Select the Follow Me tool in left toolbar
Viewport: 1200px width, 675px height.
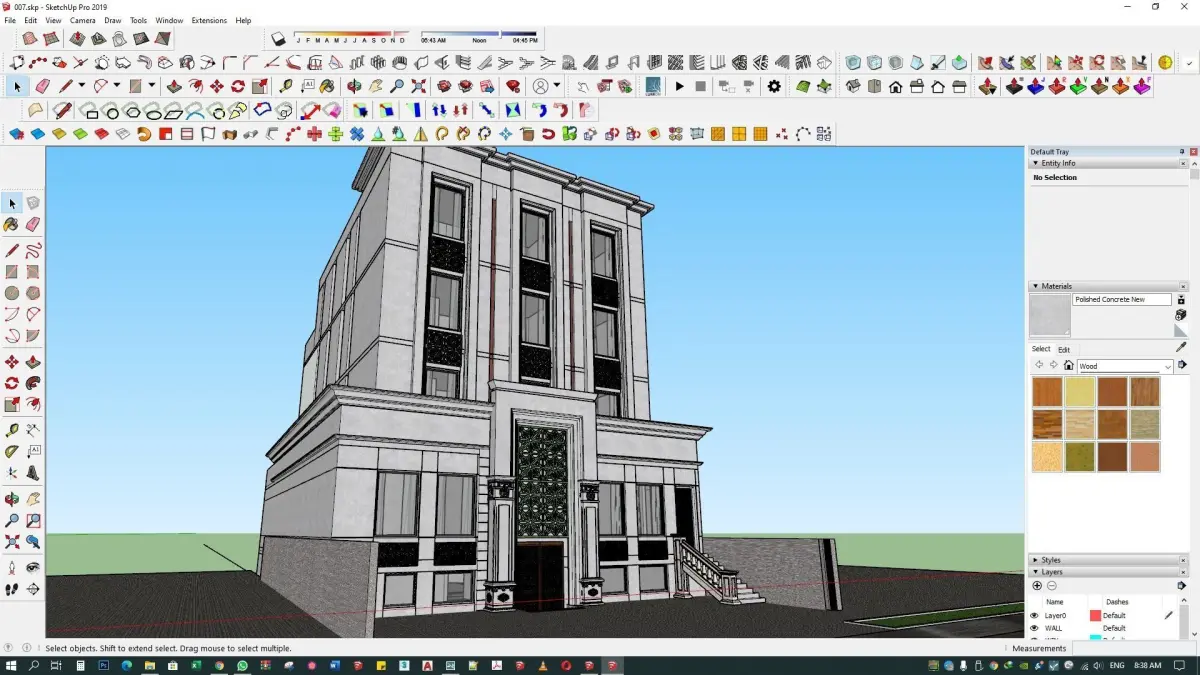tap(33, 383)
